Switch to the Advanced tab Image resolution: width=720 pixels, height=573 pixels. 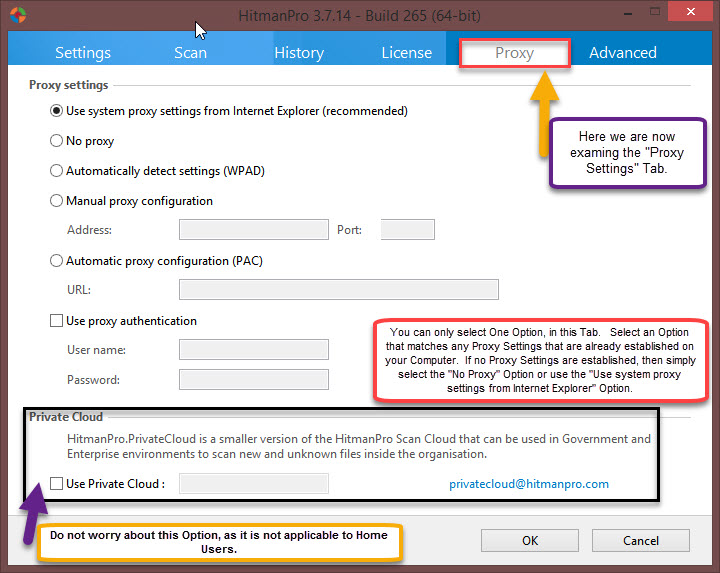pyautogui.click(x=623, y=52)
